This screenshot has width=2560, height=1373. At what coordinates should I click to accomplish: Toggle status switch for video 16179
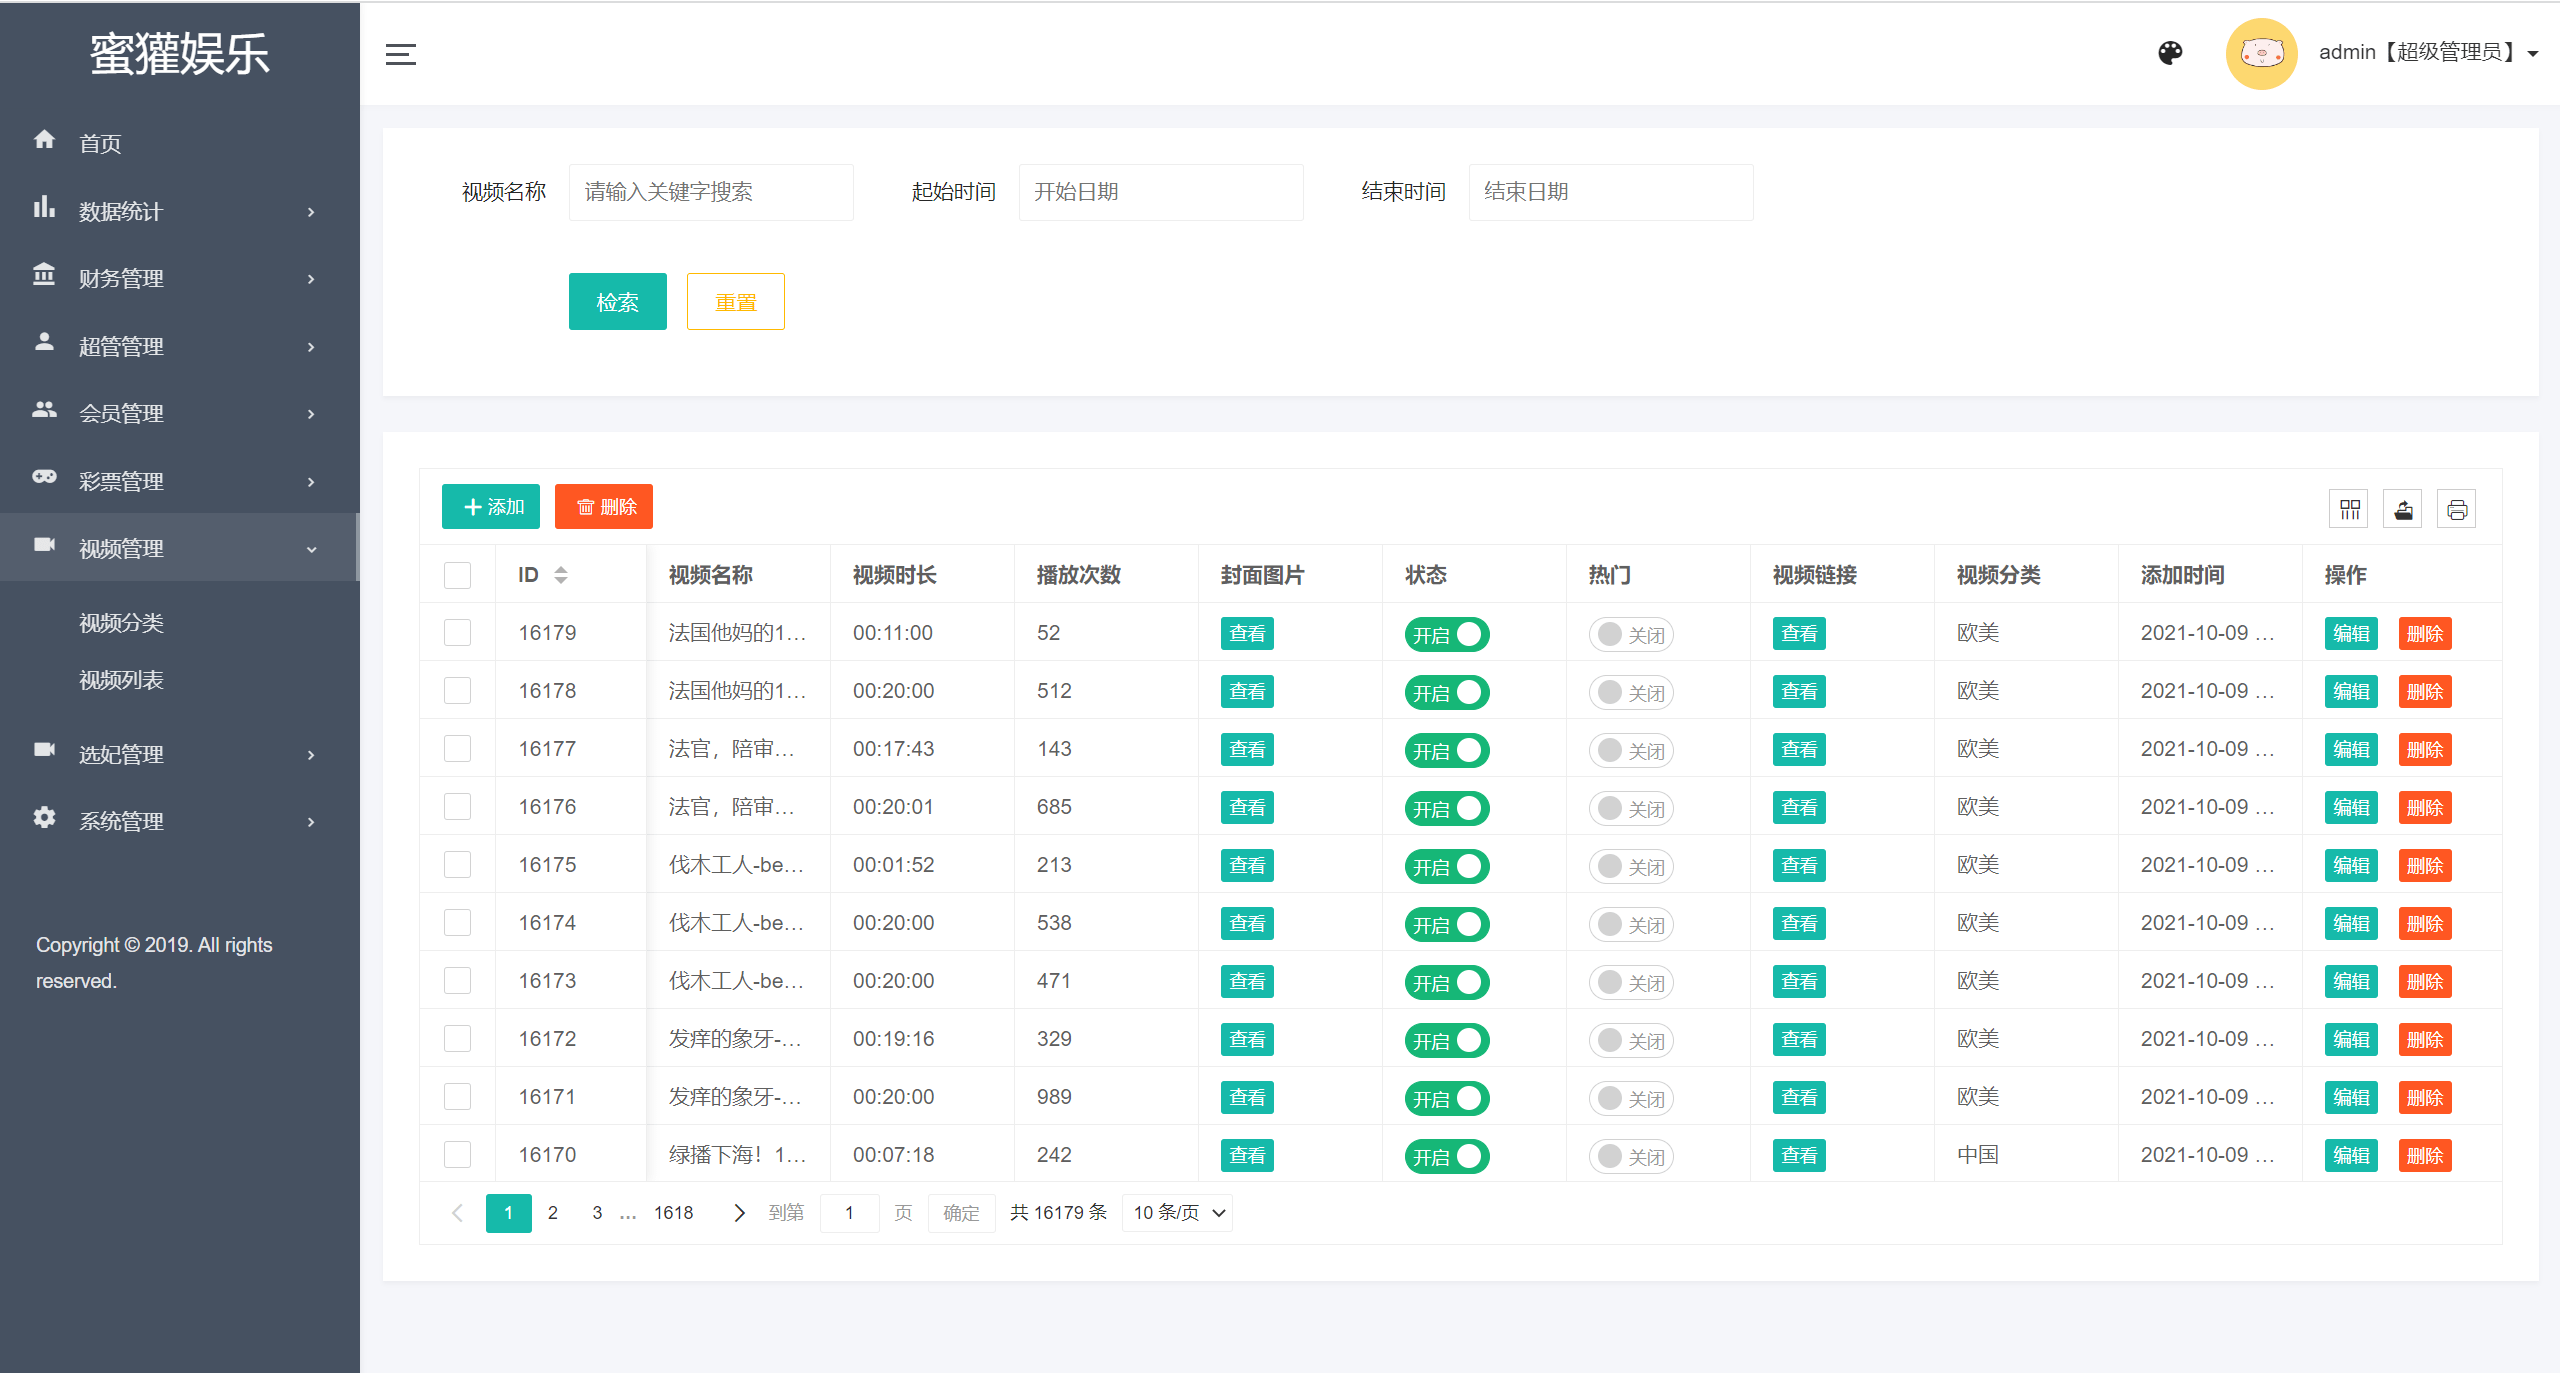[x=1446, y=634]
